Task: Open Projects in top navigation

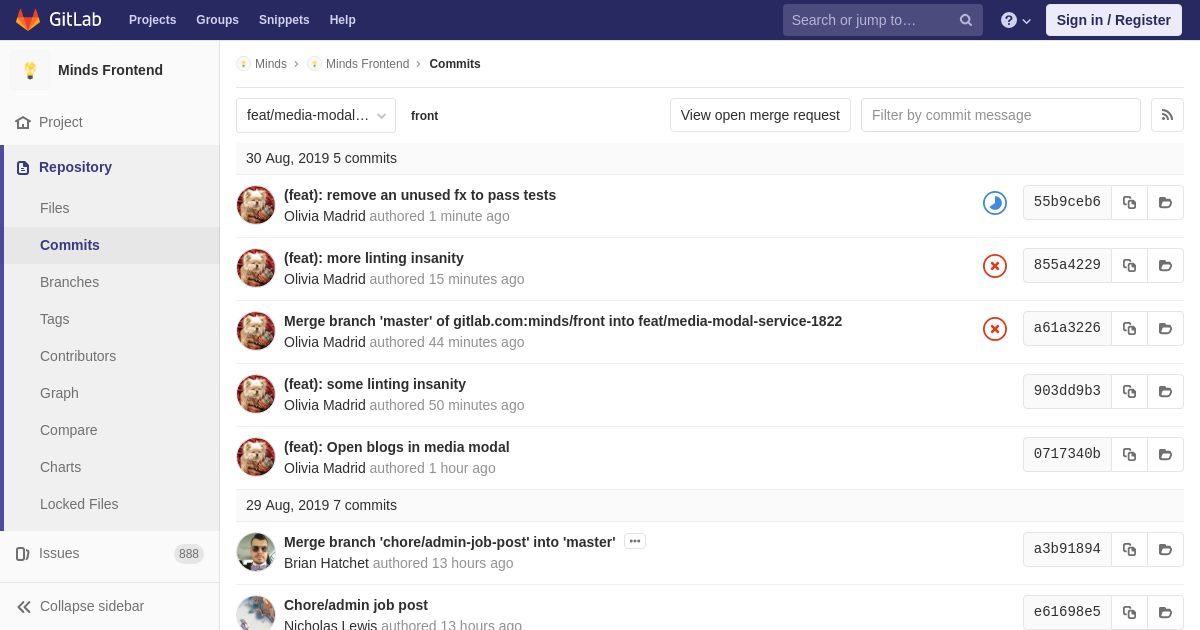Action: pyautogui.click(x=152, y=20)
